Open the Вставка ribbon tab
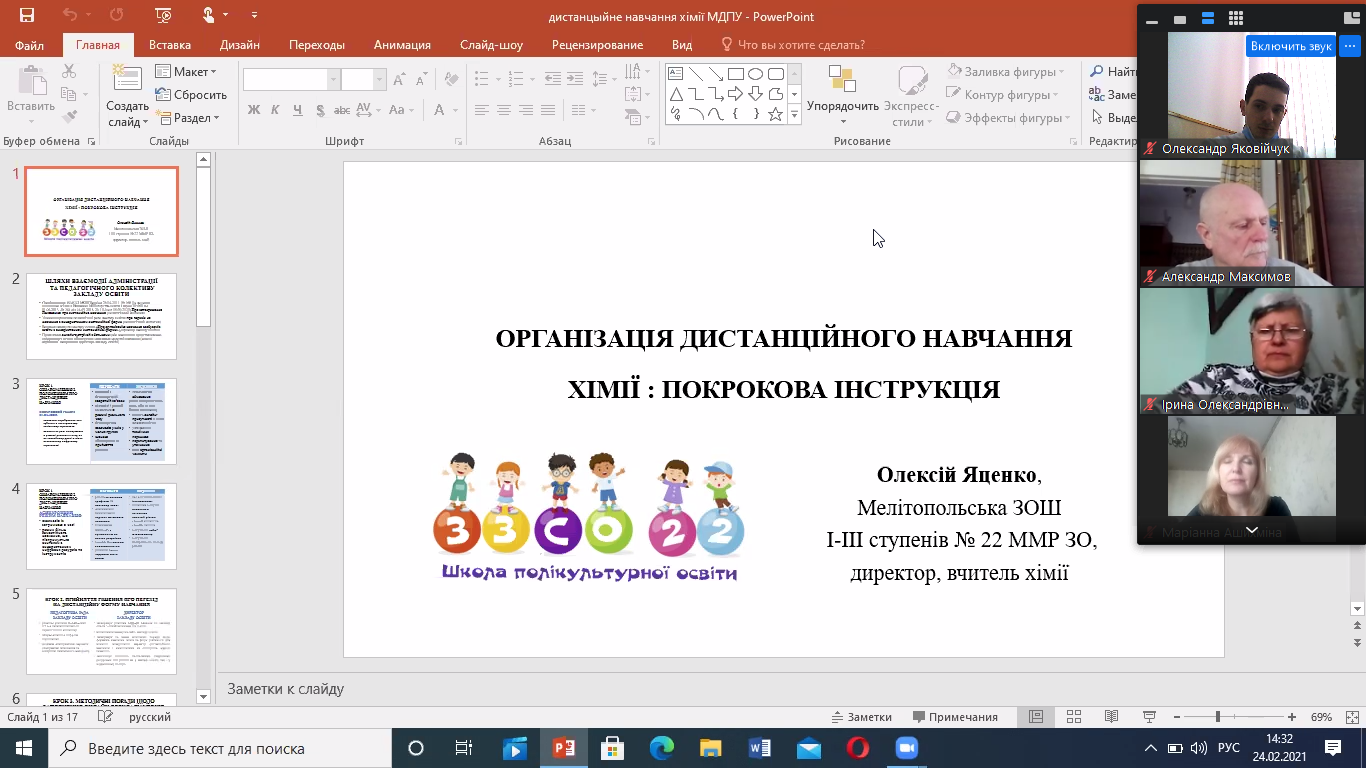The height and width of the screenshot is (768, 1366). (x=170, y=45)
